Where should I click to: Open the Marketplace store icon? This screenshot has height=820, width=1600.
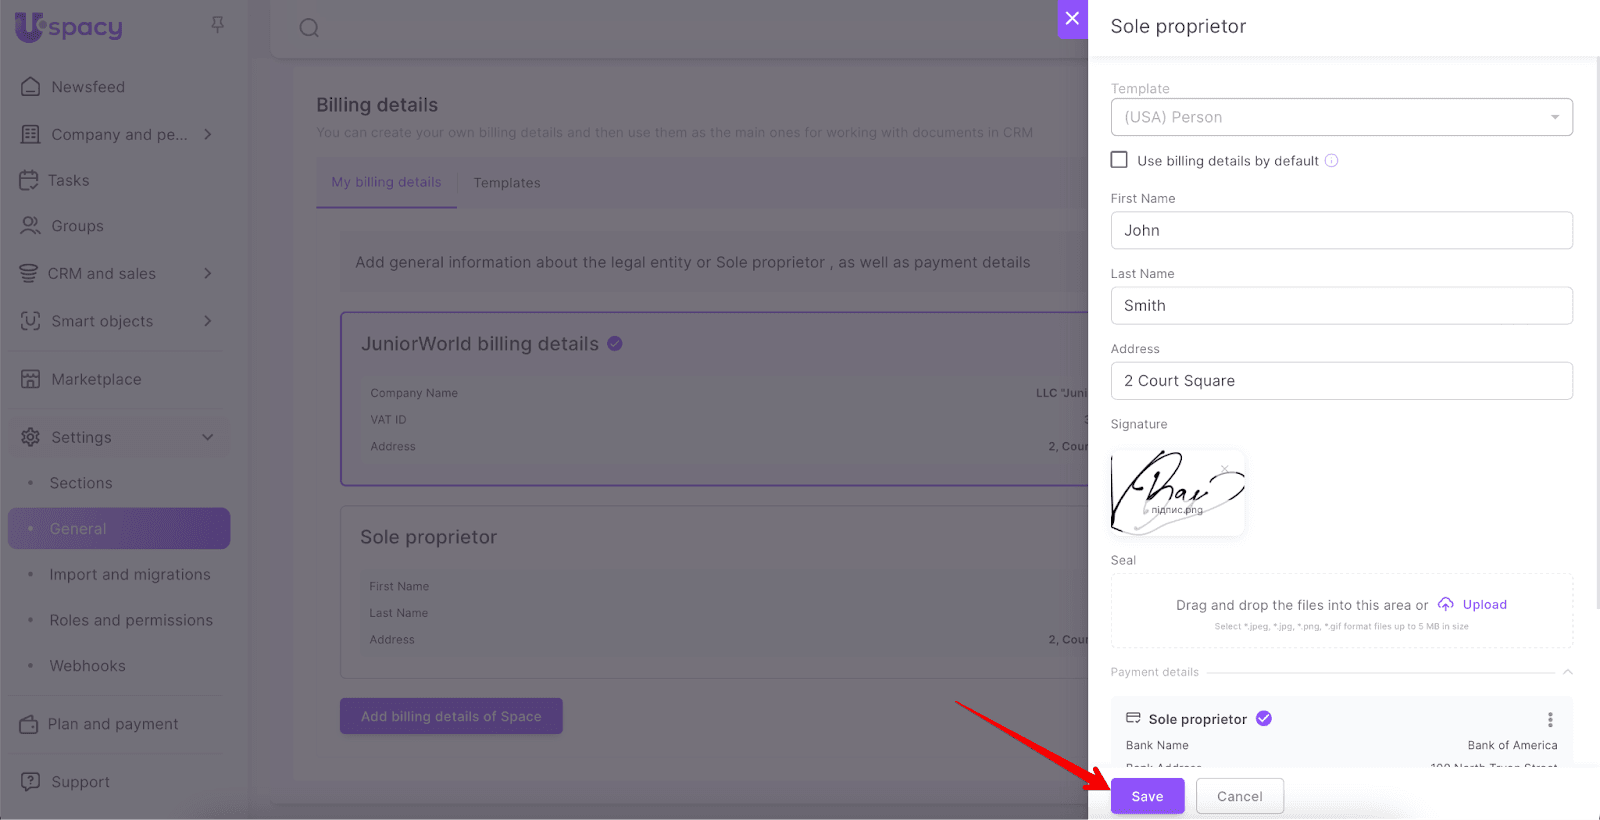point(31,379)
